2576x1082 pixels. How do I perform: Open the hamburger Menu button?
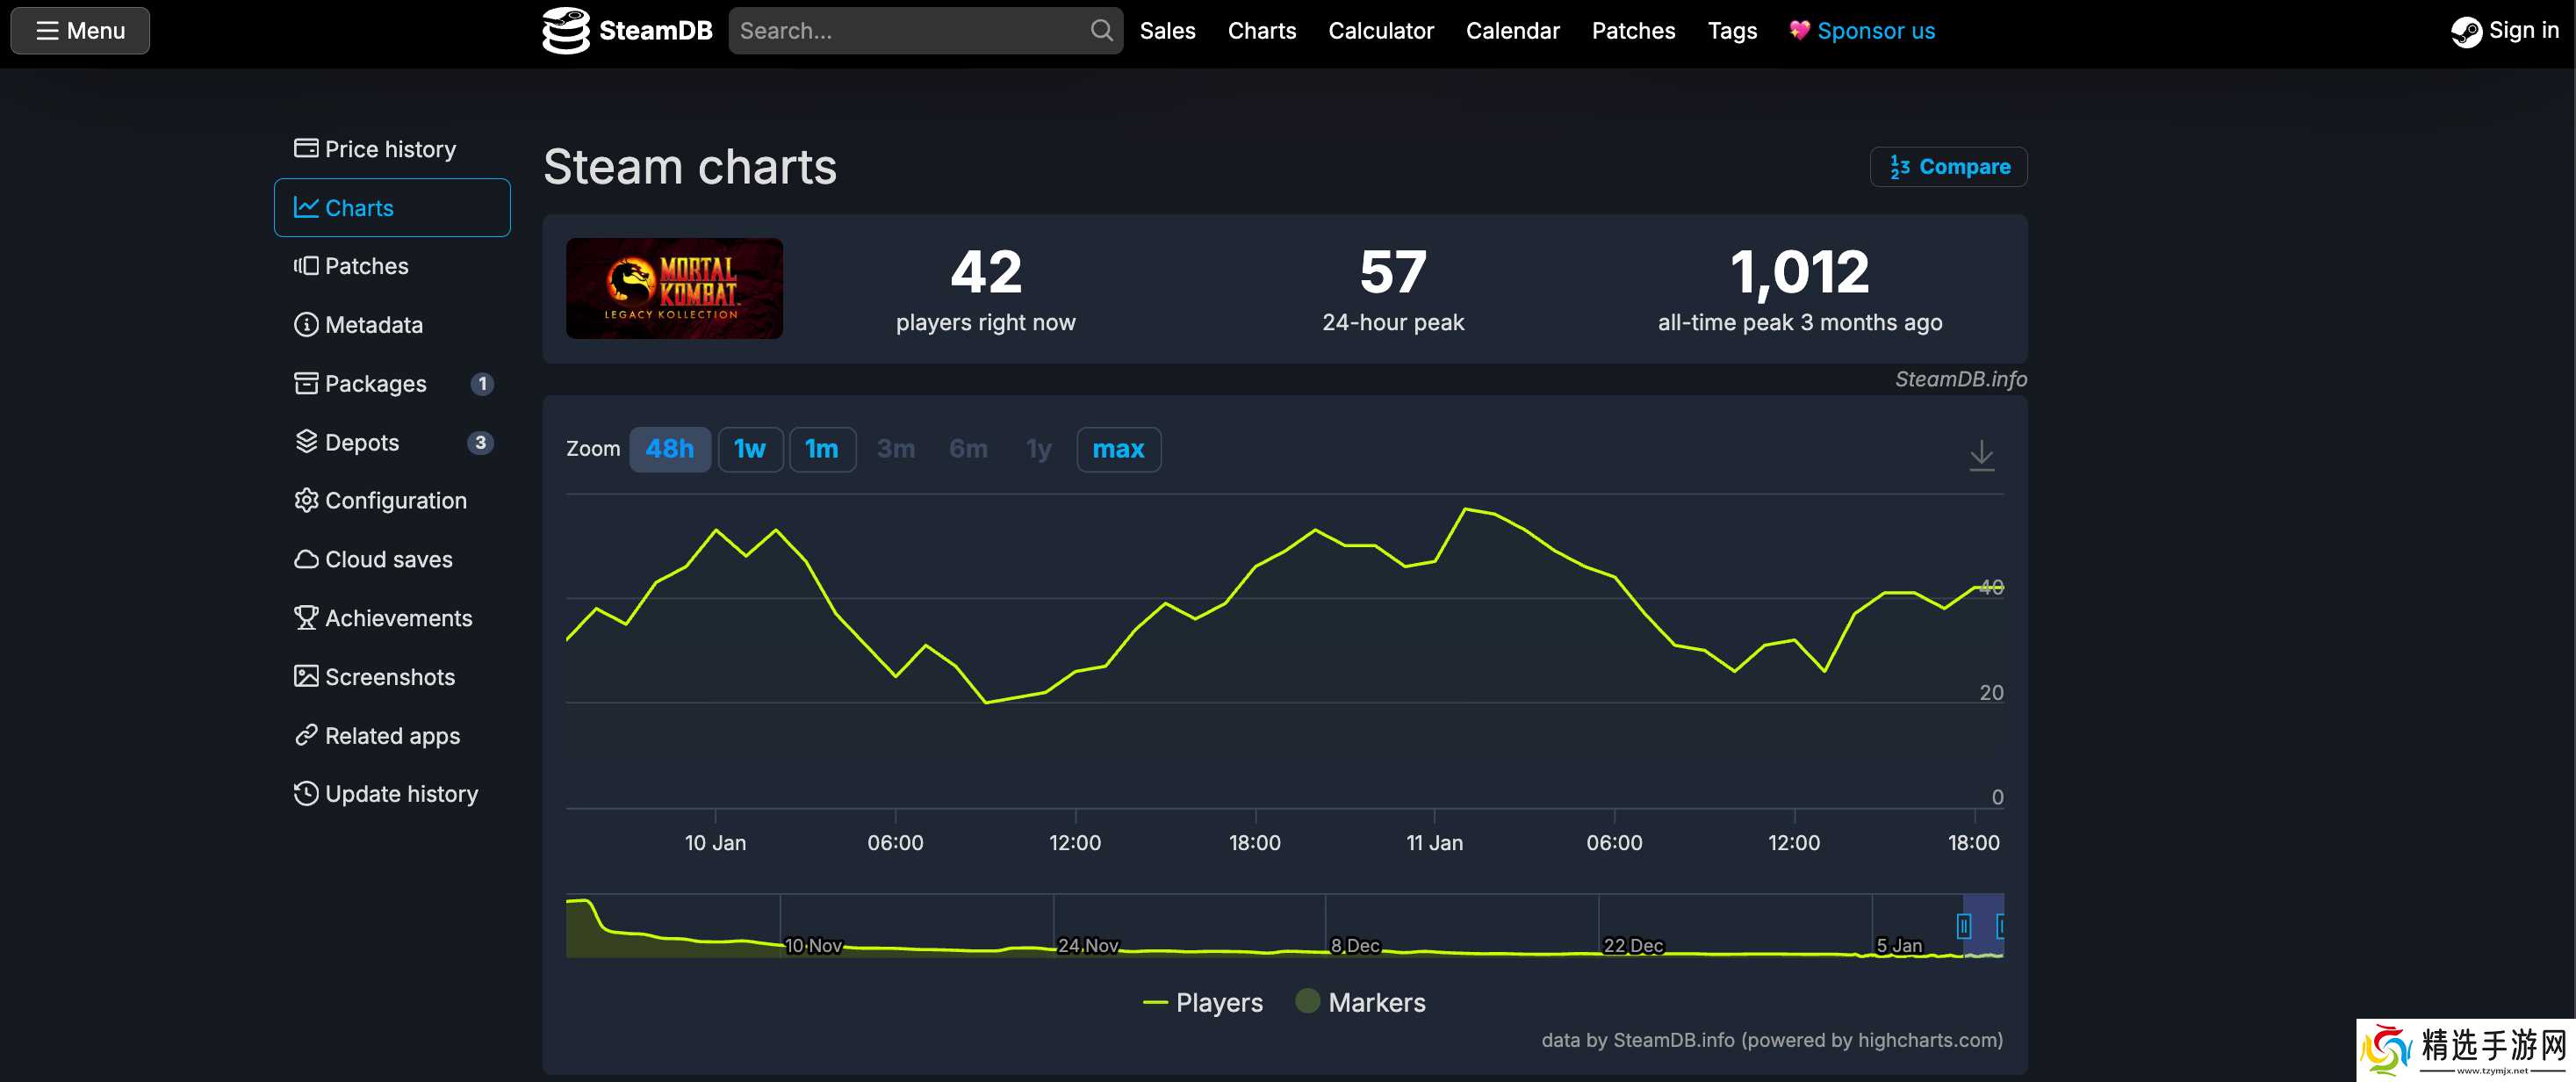coord(80,31)
